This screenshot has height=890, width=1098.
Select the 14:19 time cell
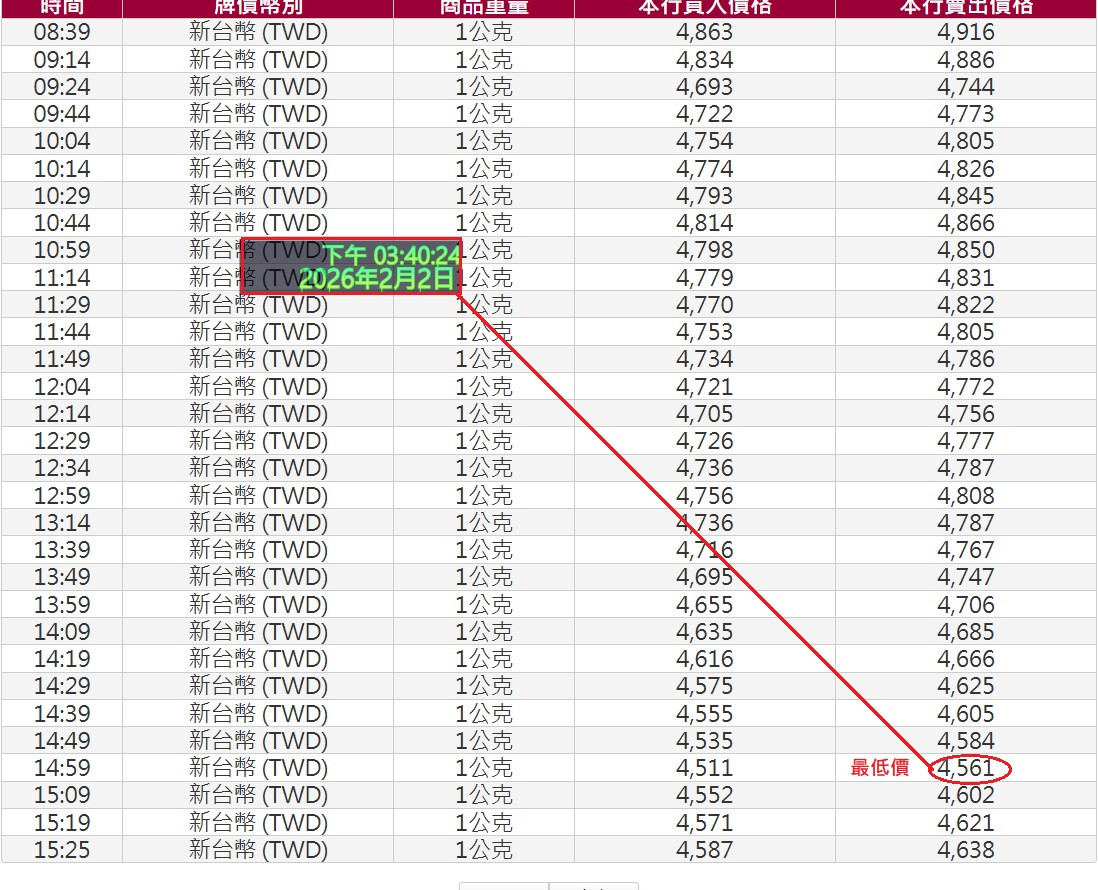coord(62,660)
